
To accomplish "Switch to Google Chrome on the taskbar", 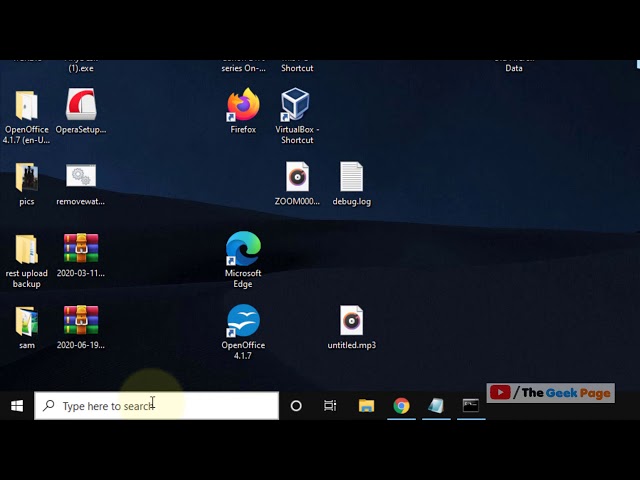I will point(401,406).
